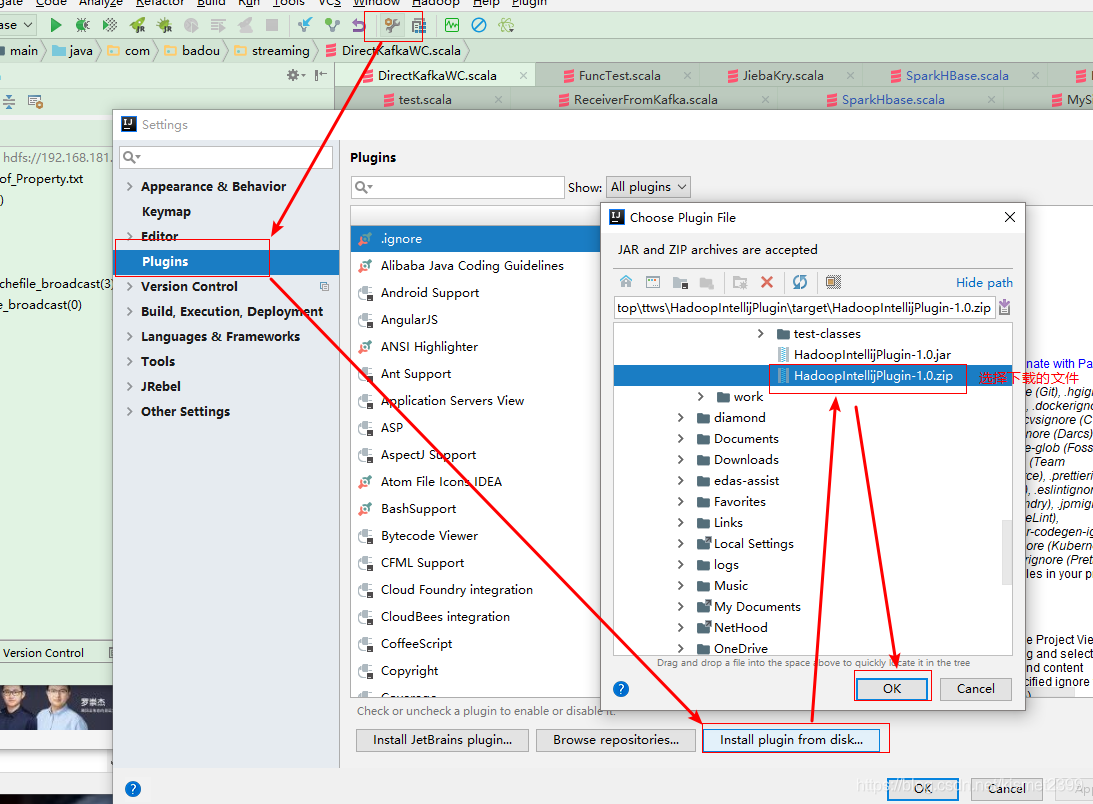Switch to test.scala tab
The image size is (1093, 804).
tap(425, 100)
